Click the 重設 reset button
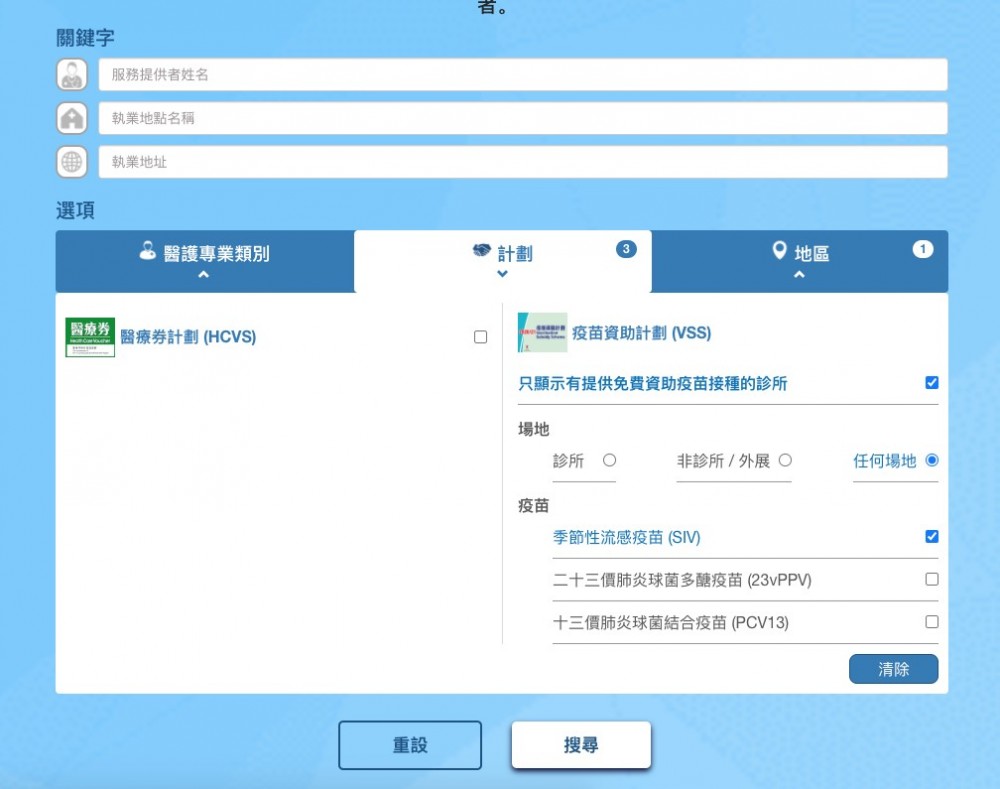 pyautogui.click(x=410, y=745)
